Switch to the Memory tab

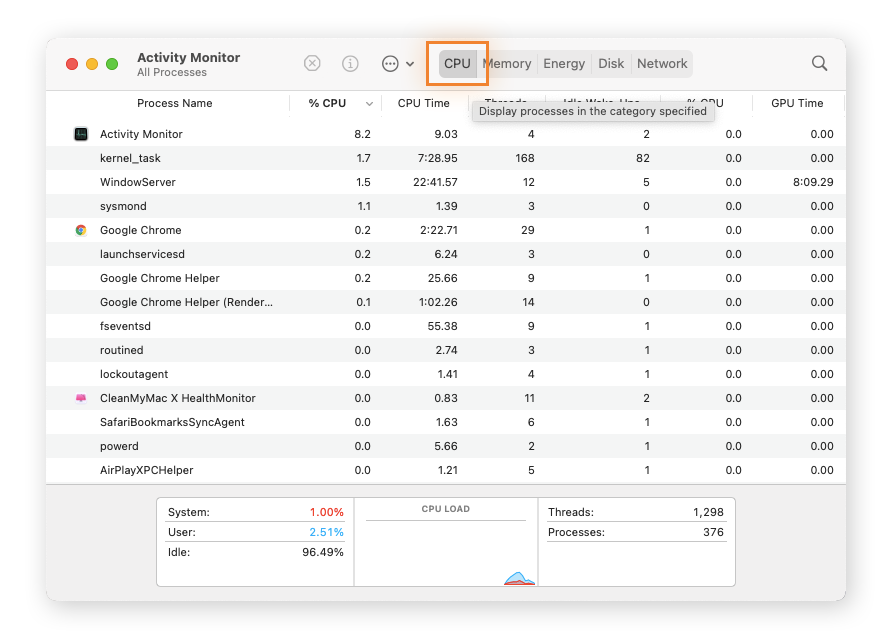pyautogui.click(x=507, y=63)
